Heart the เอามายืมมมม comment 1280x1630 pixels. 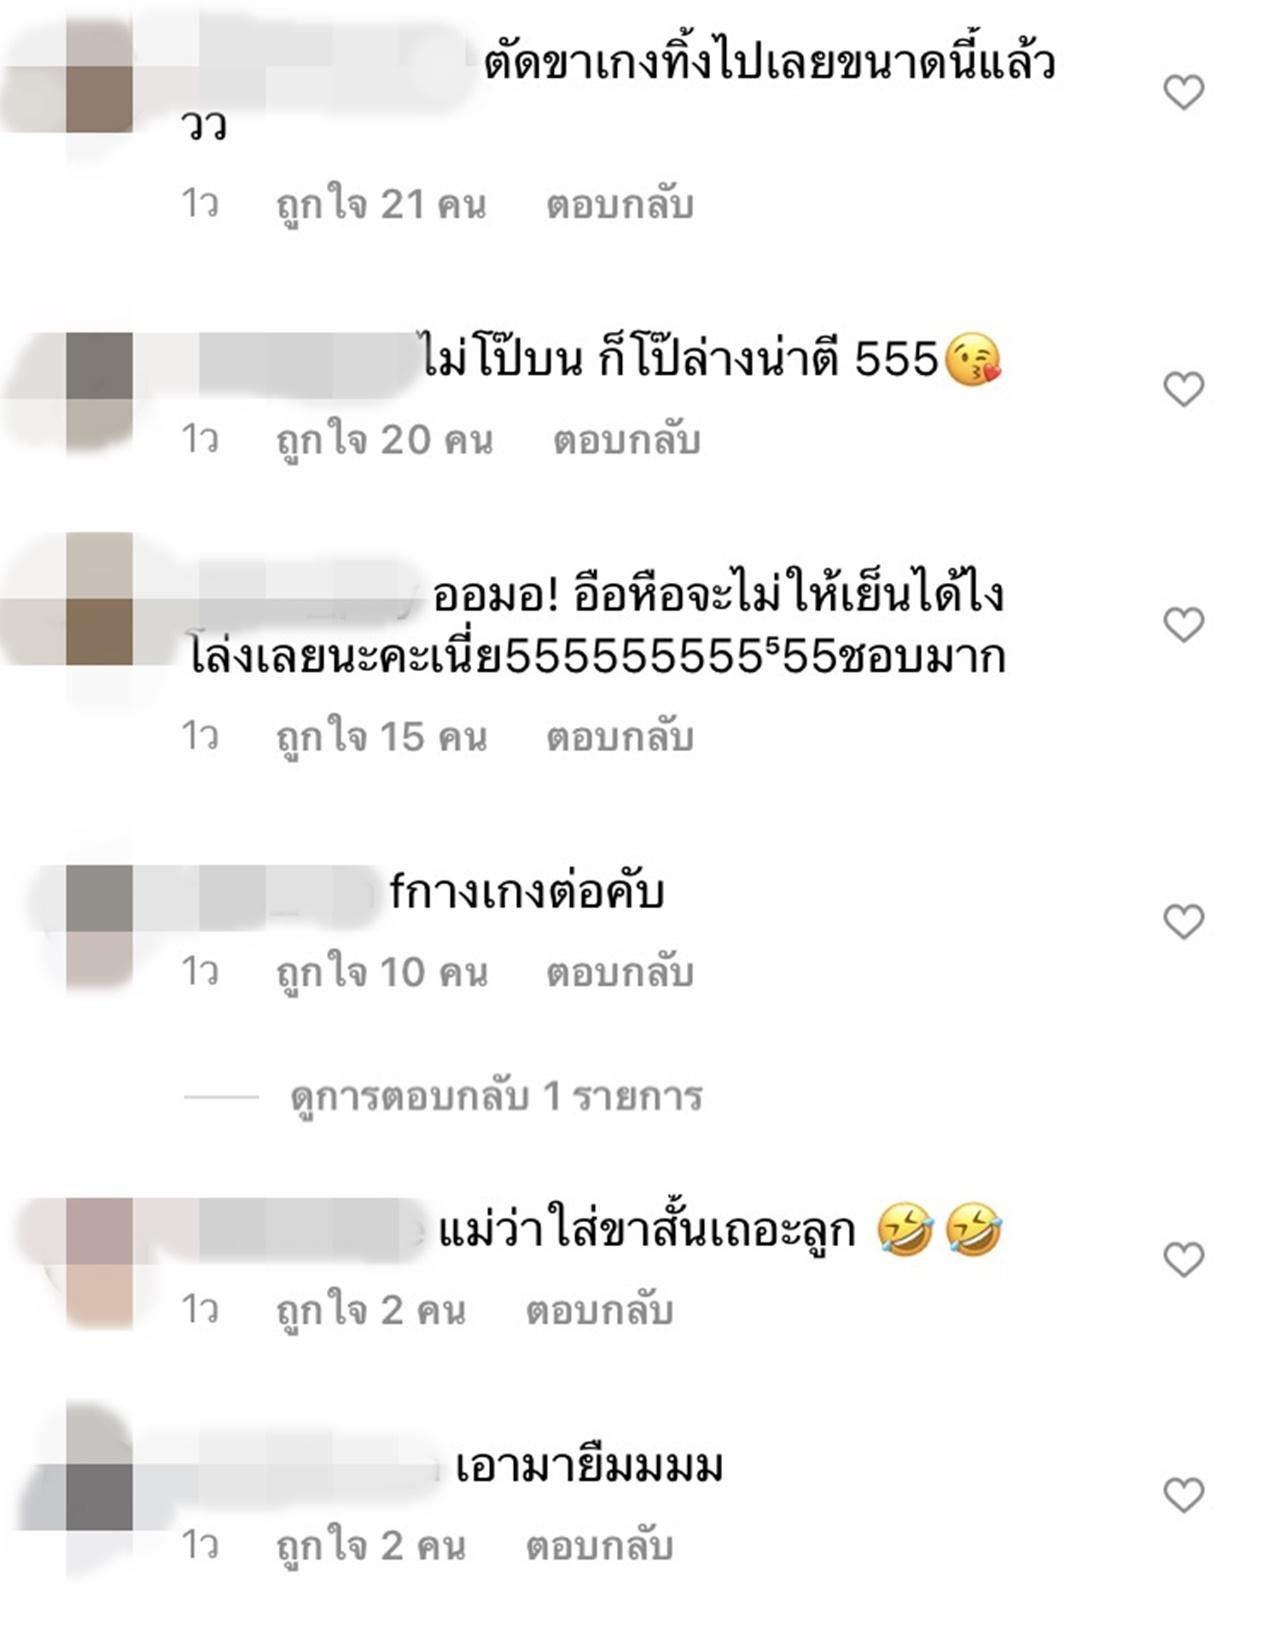point(1184,1495)
